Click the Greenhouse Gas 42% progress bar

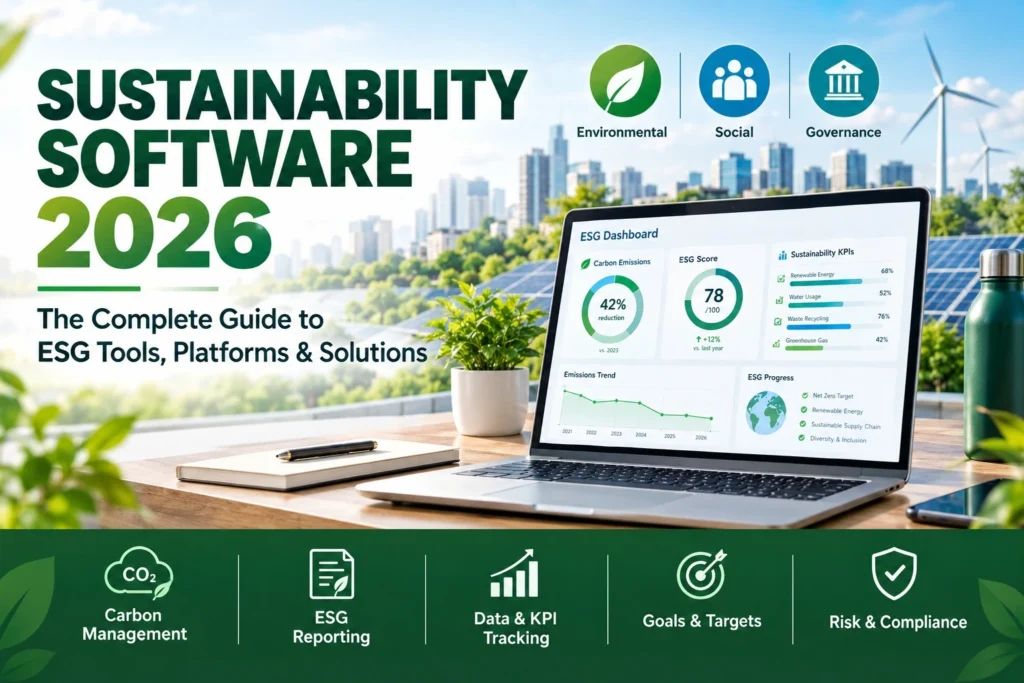pyautogui.click(x=835, y=348)
